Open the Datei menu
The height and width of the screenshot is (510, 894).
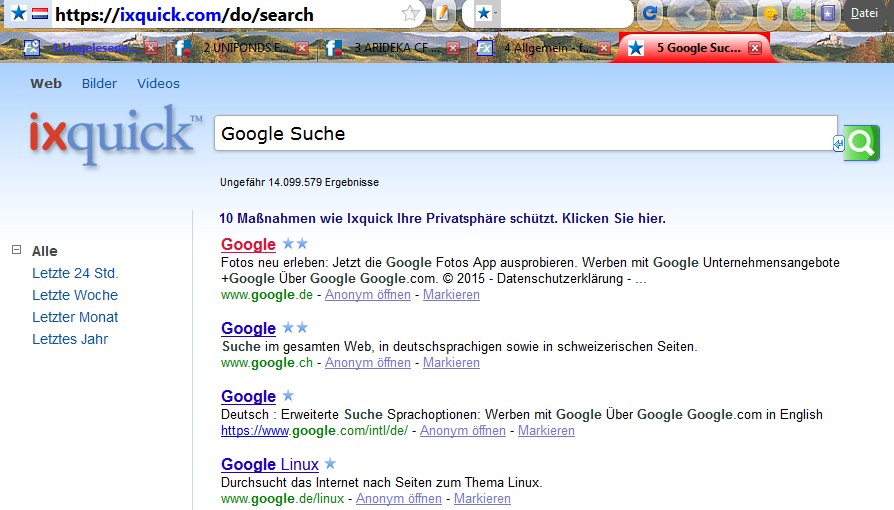(x=864, y=13)
